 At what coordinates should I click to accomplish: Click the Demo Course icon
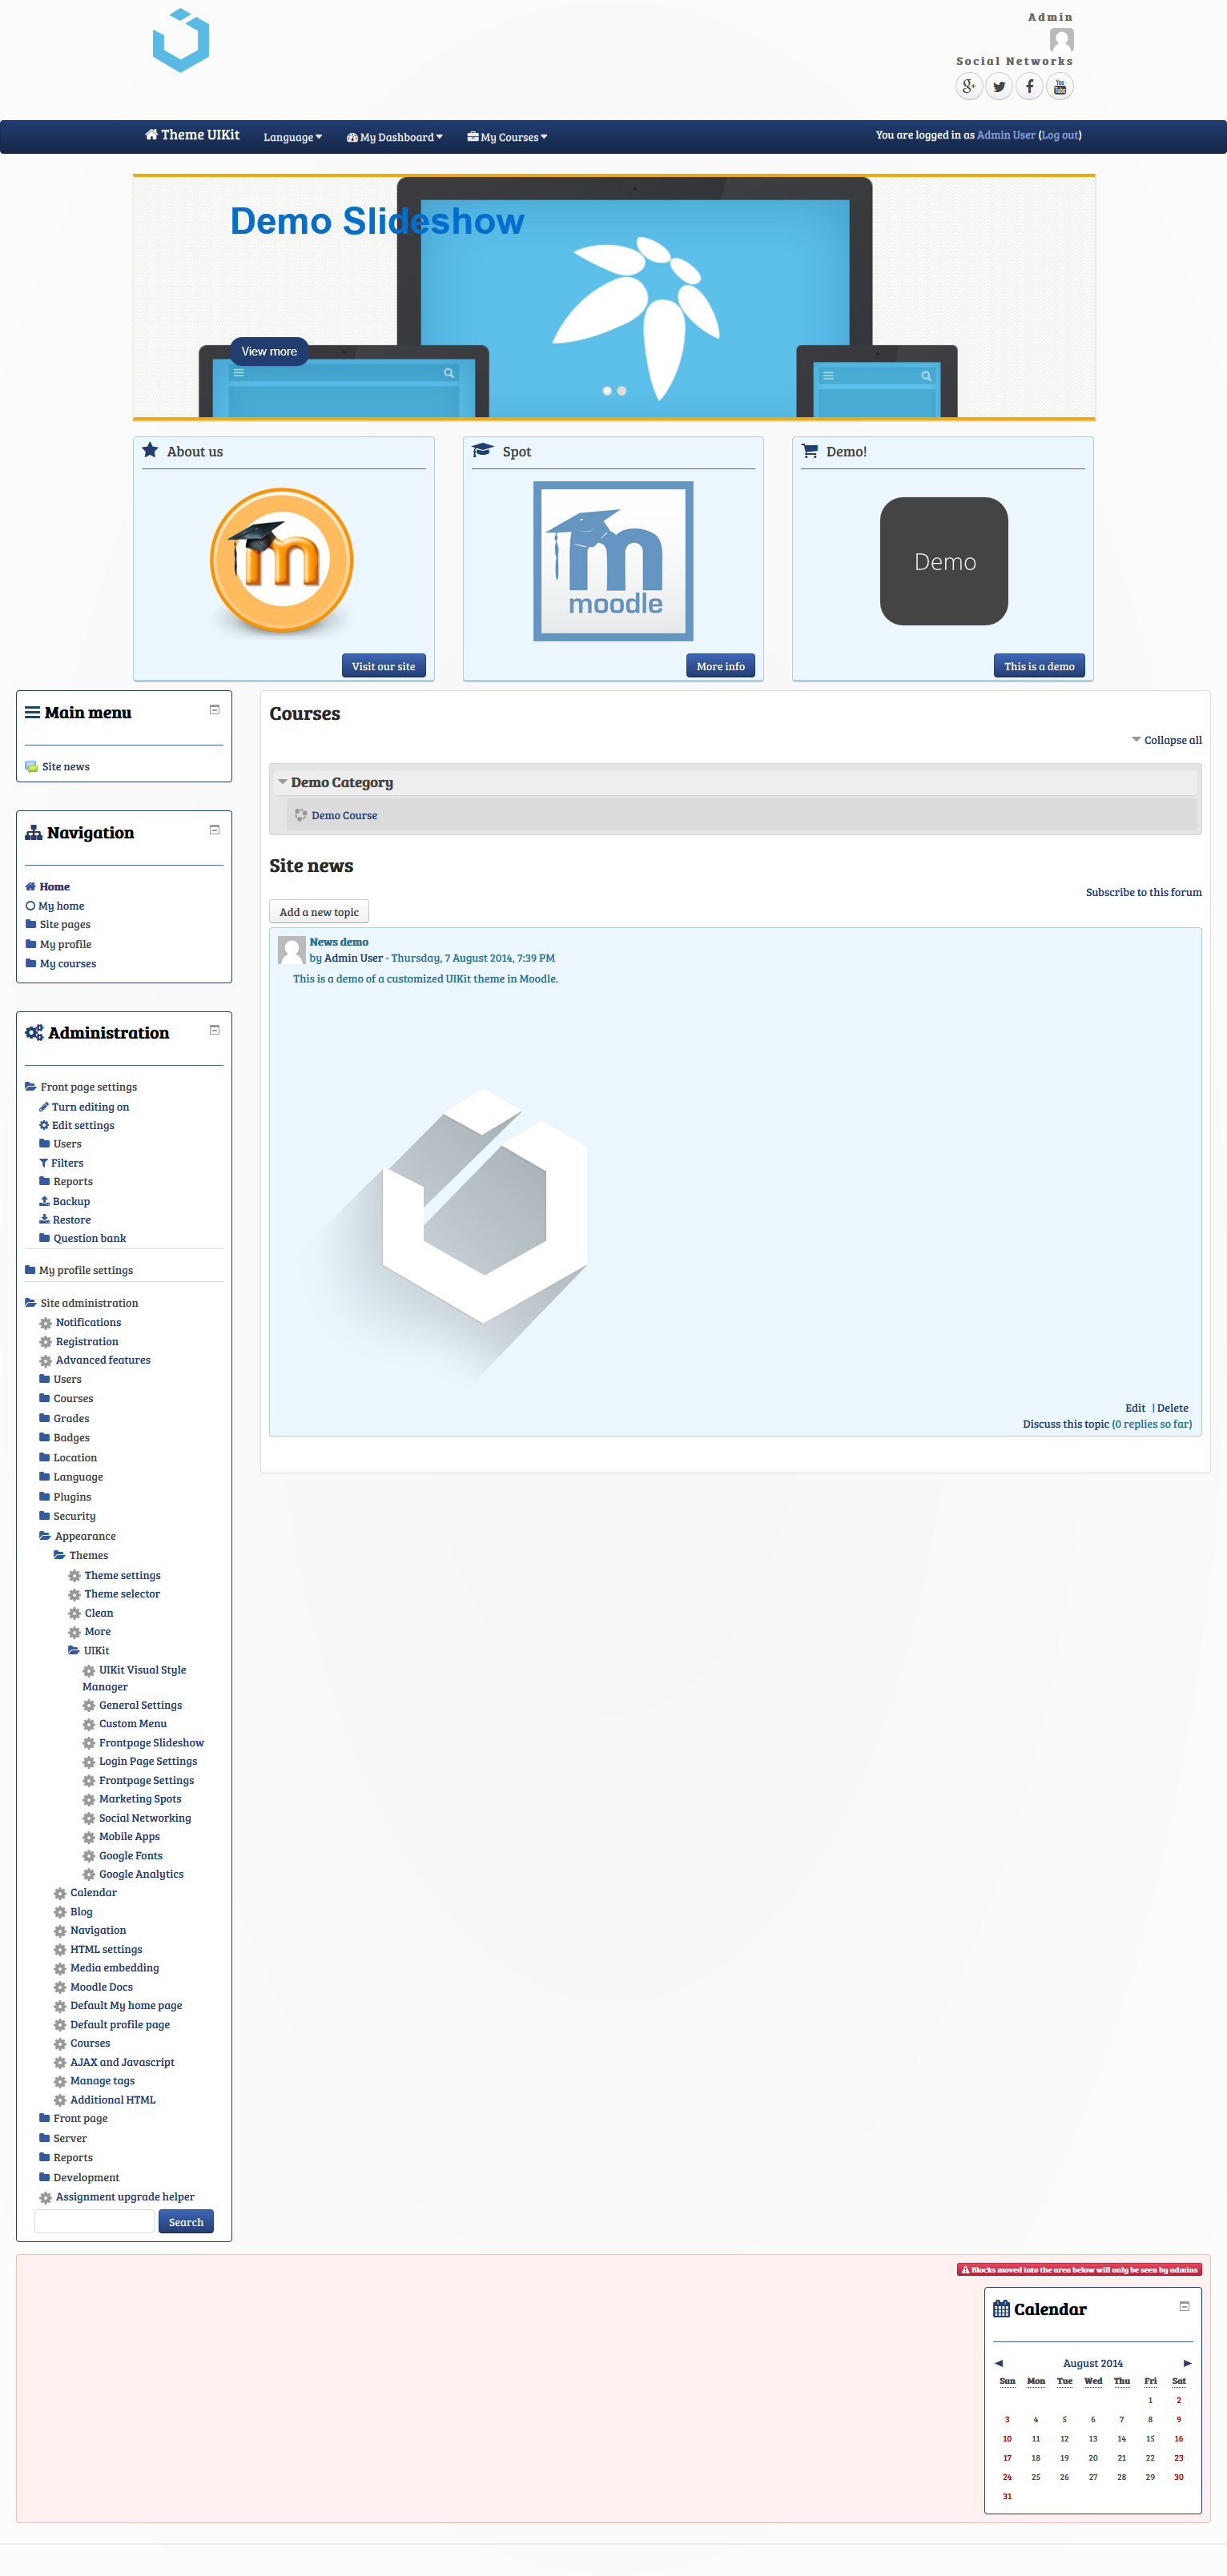coord(300,815)
